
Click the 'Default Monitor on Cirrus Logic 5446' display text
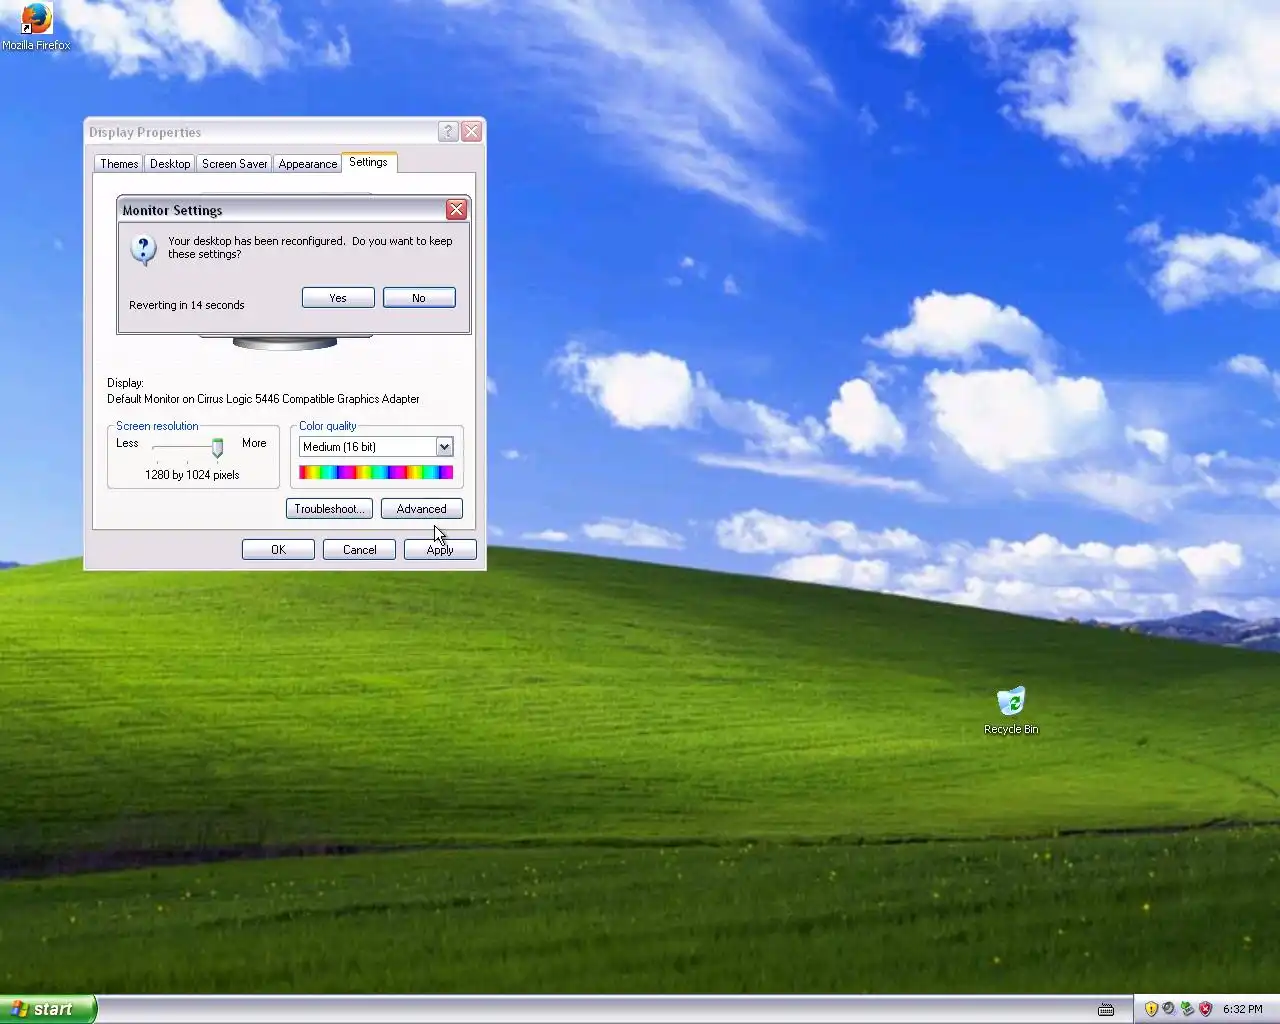coord(263,399)
